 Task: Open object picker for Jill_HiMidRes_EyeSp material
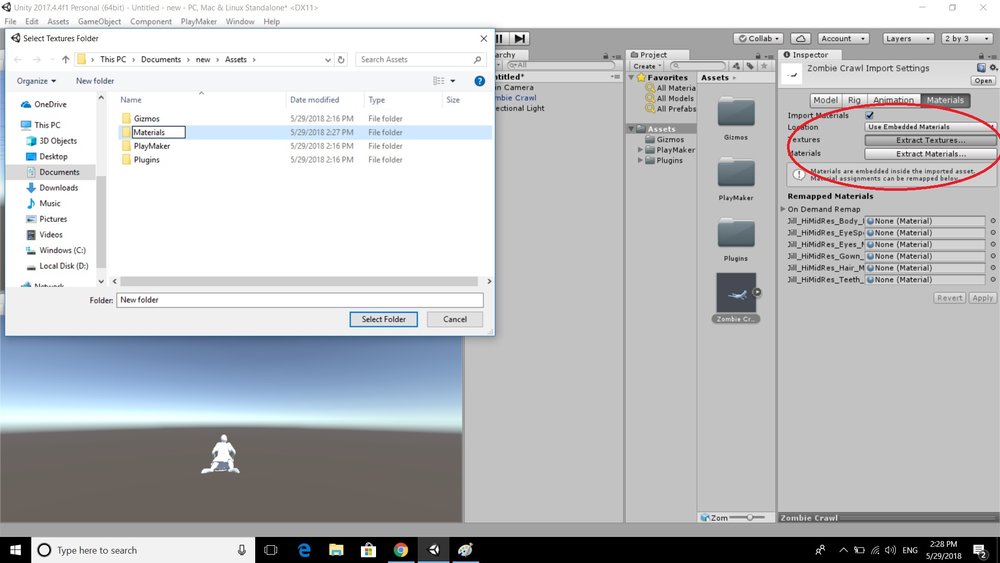(x=992, y=233)
